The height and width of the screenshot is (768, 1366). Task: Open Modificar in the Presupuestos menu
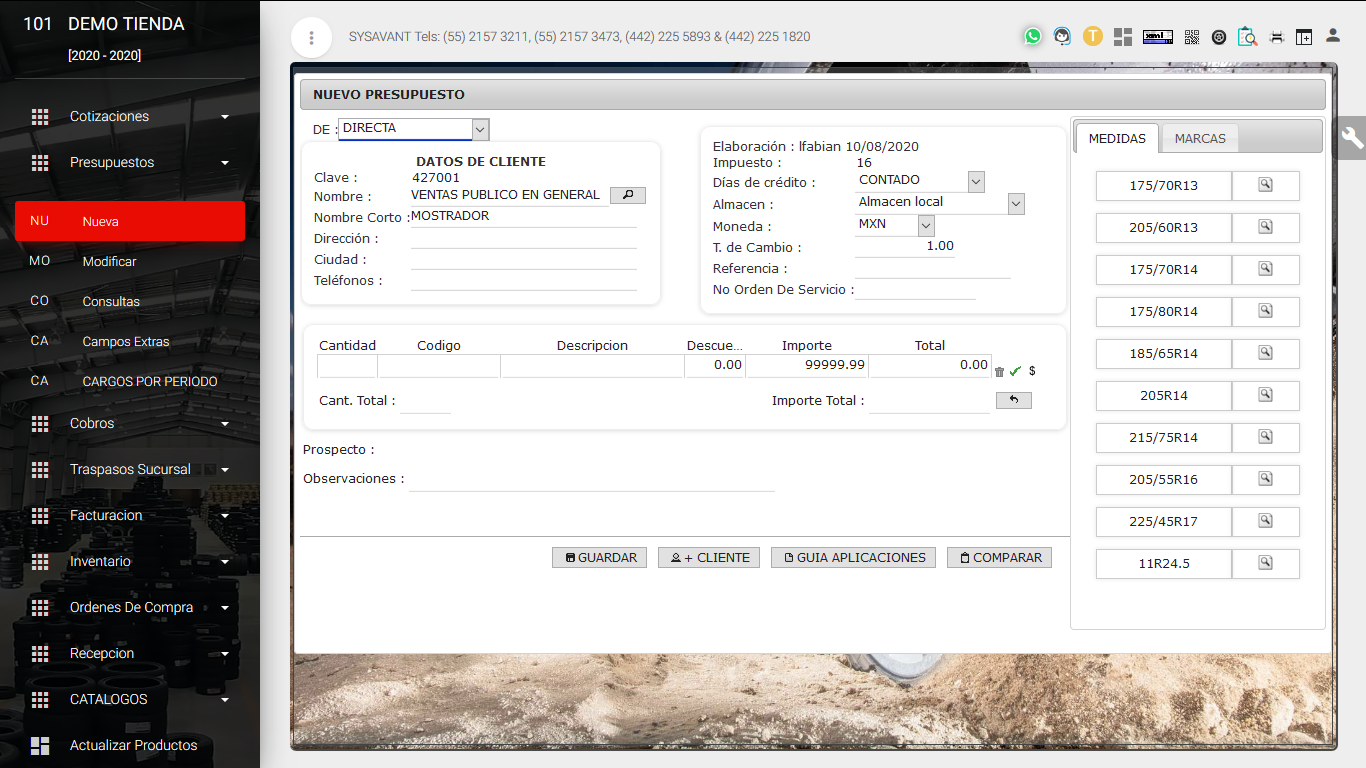pos(110,261)
